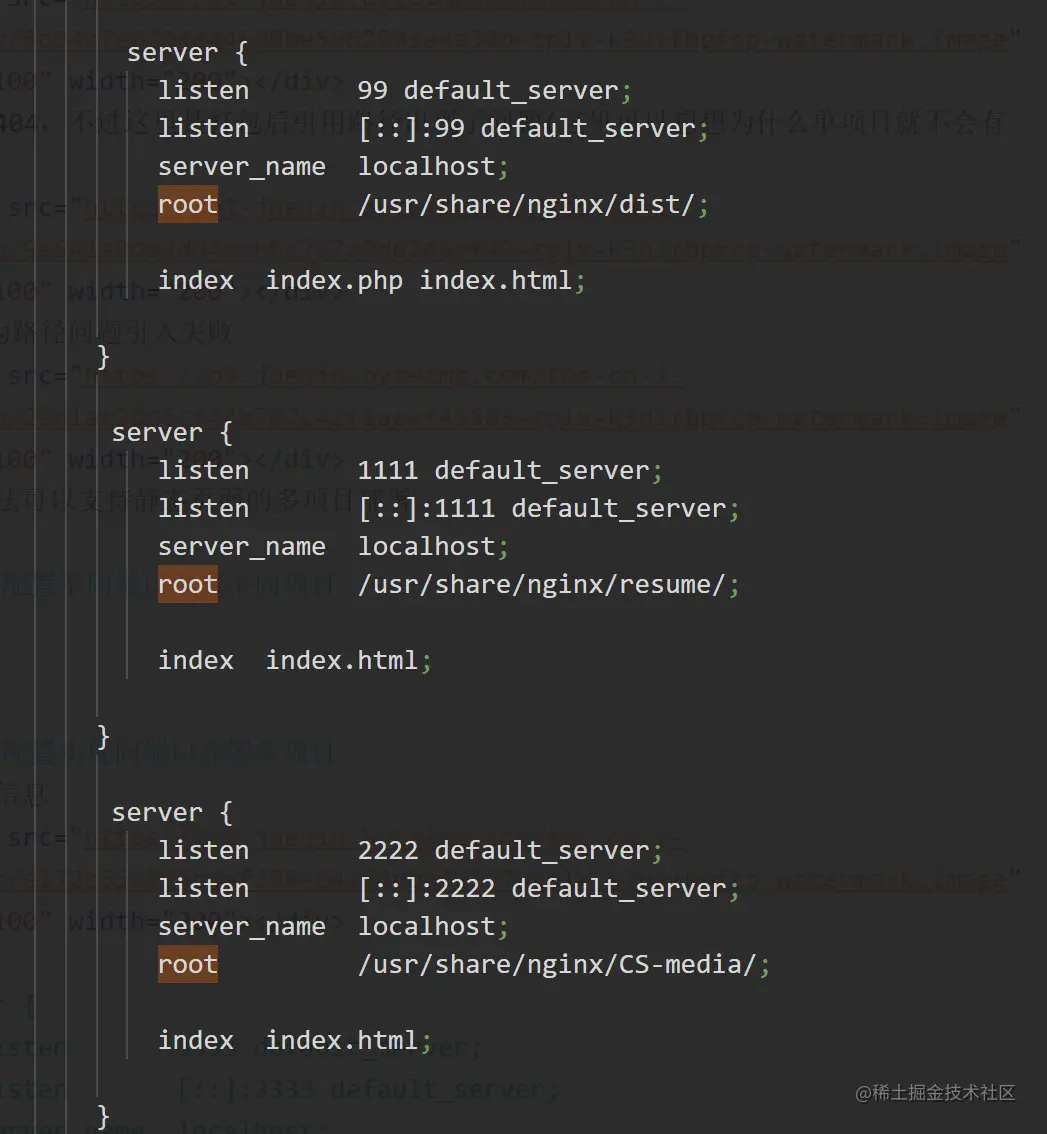Click the server keyword of the first block
Screen dimensions: 1047x1134
tap(172, 53)
